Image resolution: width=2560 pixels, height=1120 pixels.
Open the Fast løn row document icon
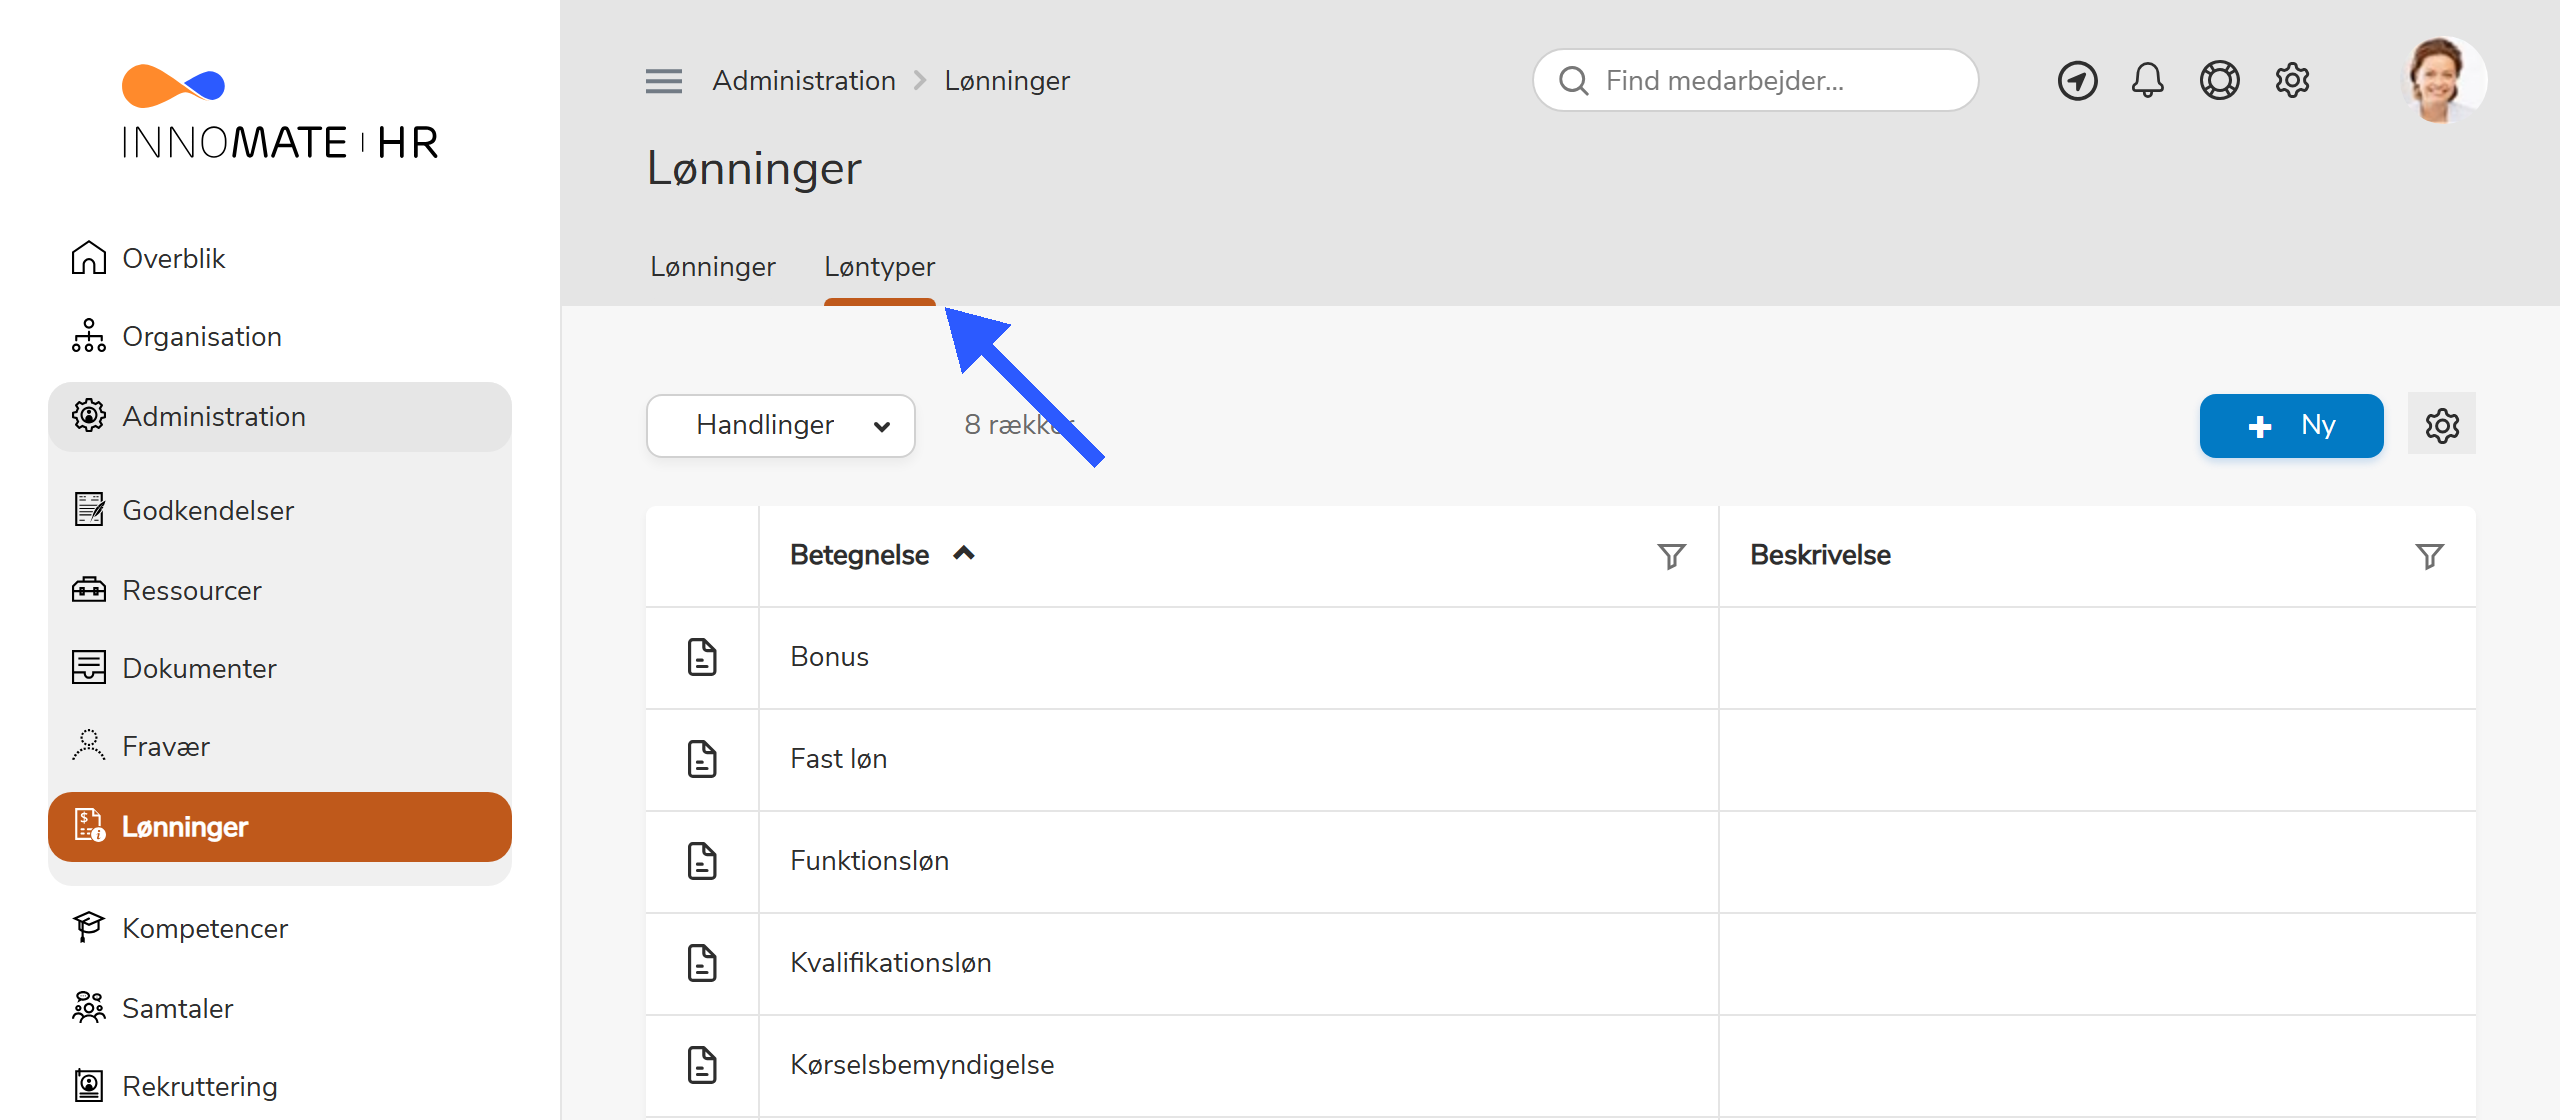[x=702, y=759]
